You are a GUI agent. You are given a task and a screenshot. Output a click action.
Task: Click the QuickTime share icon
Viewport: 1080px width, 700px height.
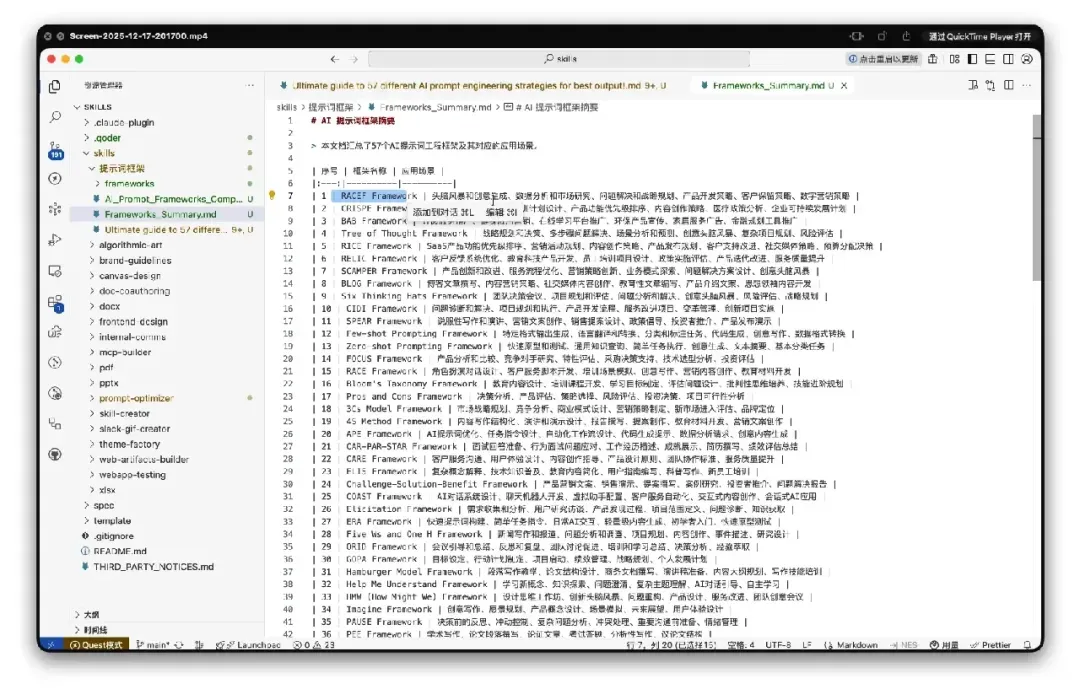[906, 36]
